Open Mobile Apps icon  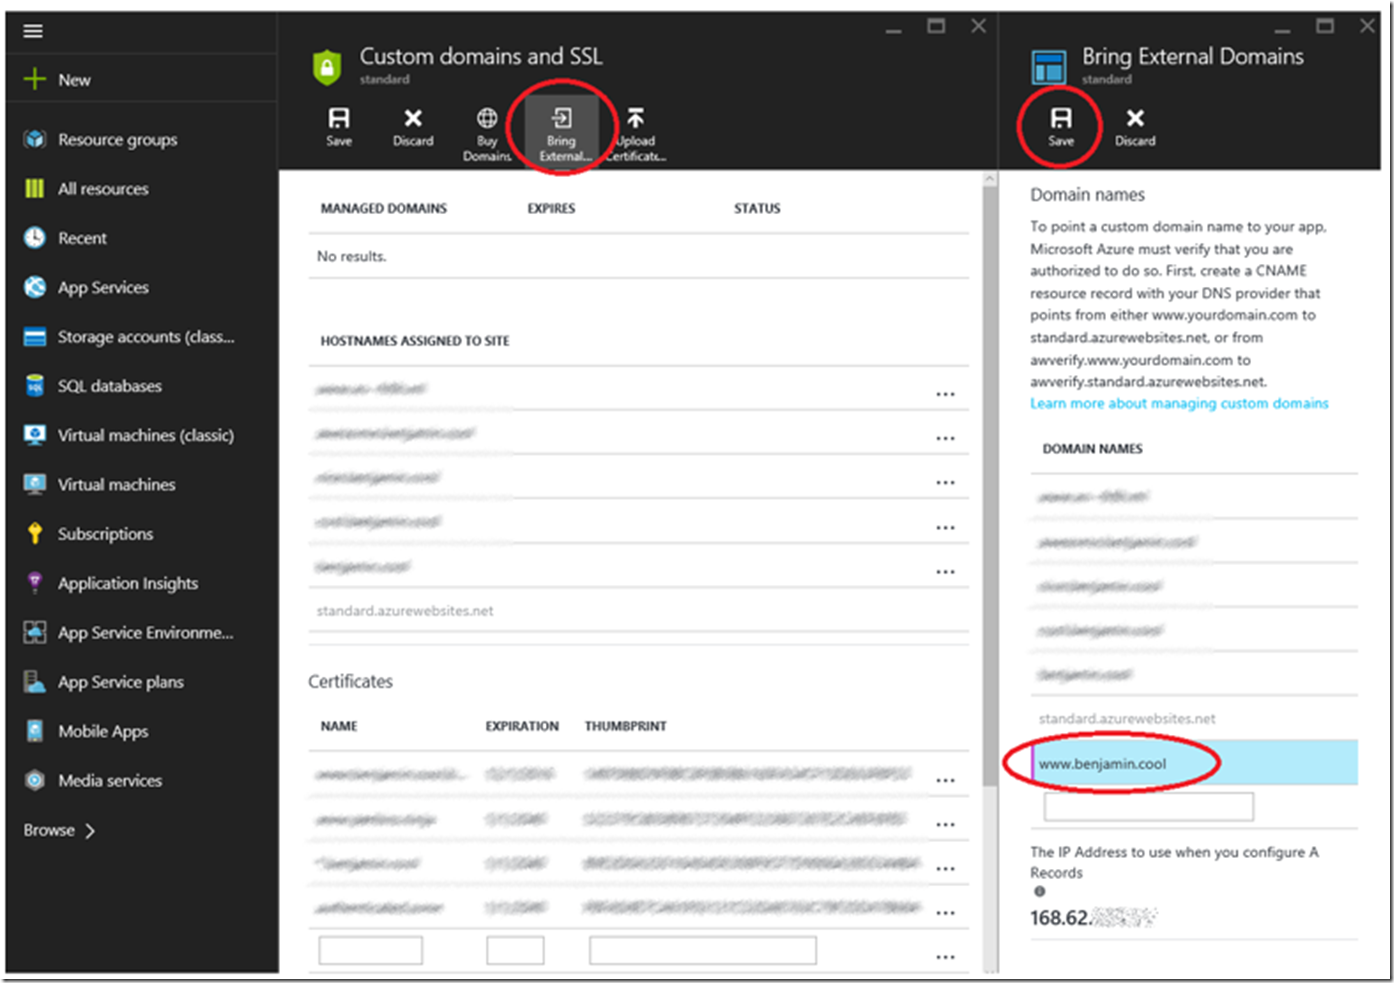tap(35, 731)
